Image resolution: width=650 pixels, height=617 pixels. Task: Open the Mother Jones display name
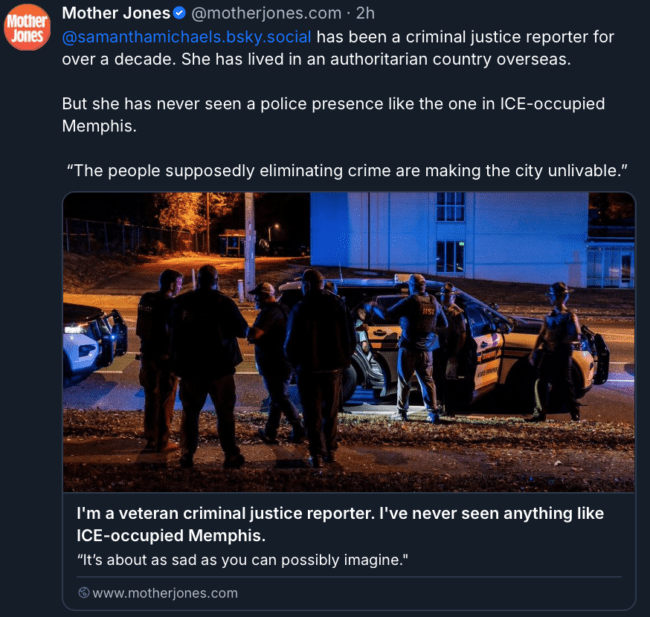(x=116, y=13)
